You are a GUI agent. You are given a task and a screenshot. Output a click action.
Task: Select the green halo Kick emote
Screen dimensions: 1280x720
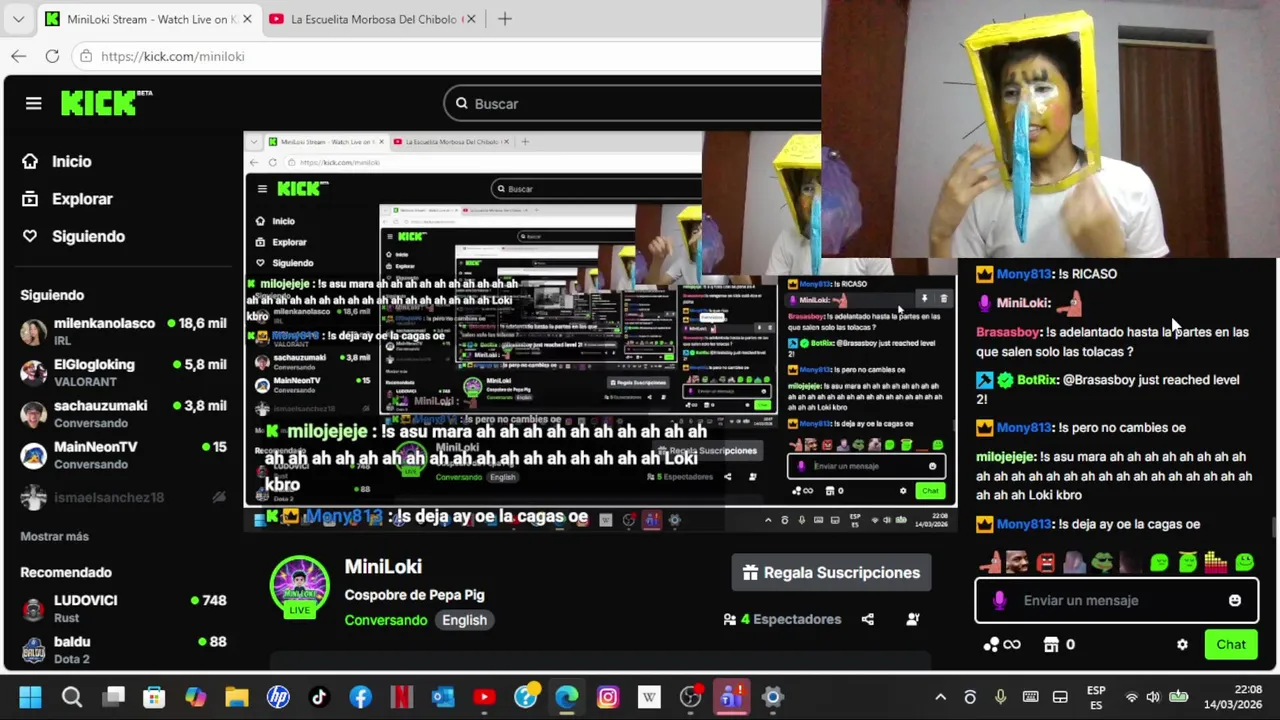(1187, 562)
